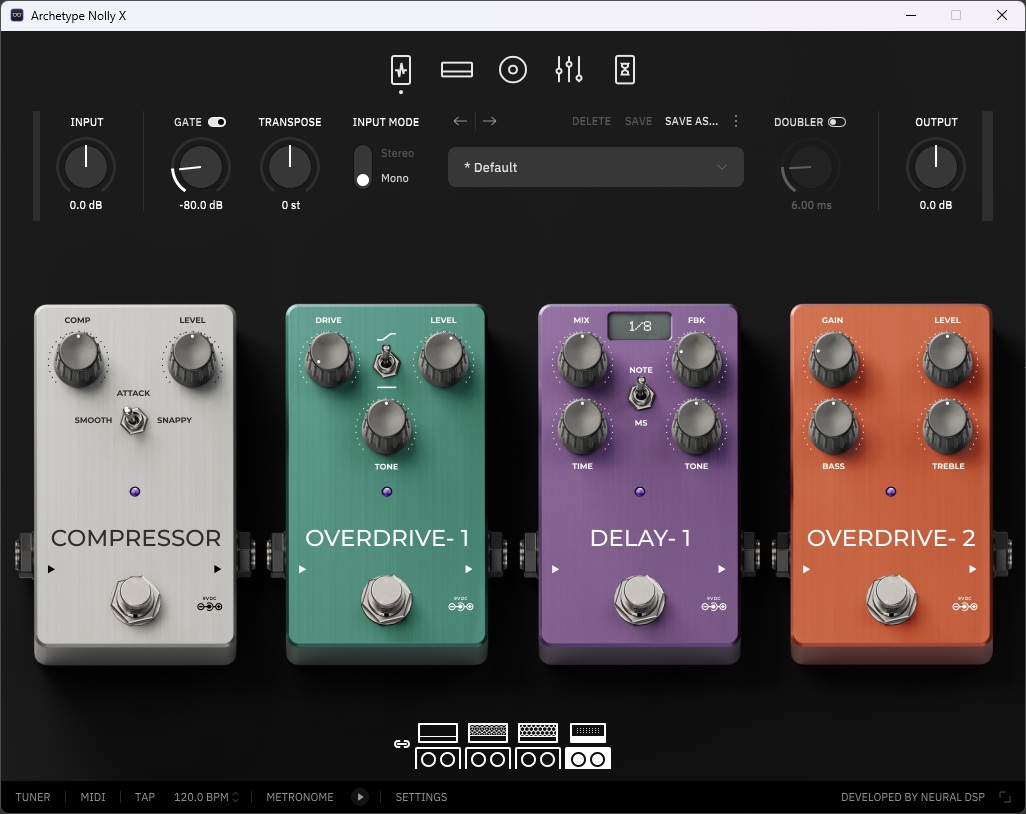The image size is (1026, 814).
Task: Move Compressor pedal with its right arrow
Action: pos(217,569)
